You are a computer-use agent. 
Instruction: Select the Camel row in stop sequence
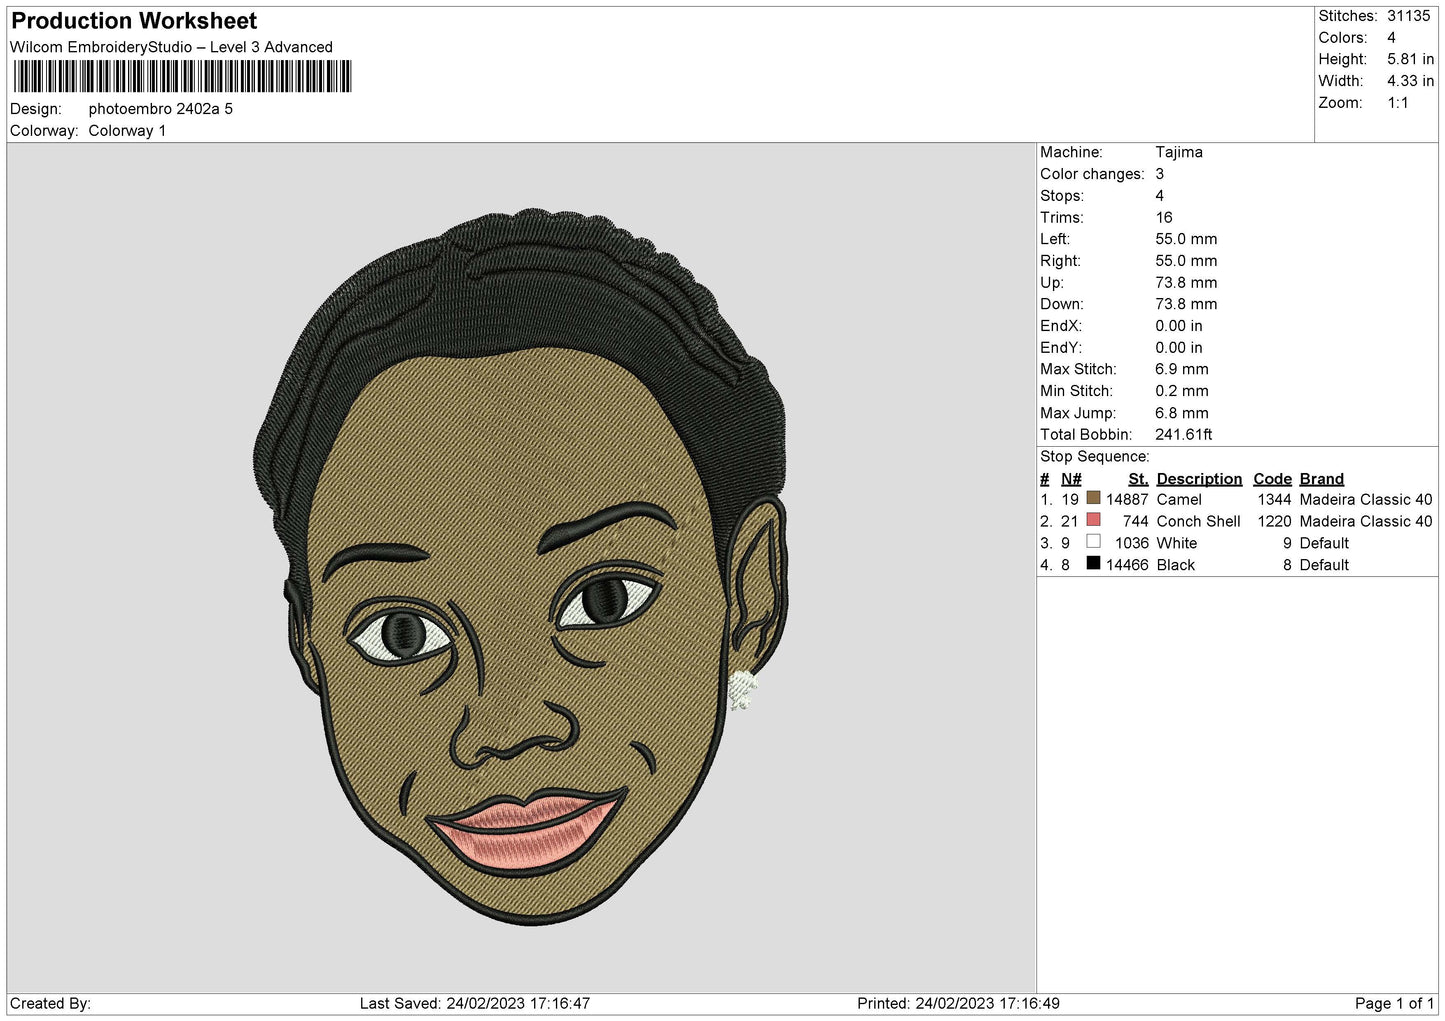tap(1237, 499)
